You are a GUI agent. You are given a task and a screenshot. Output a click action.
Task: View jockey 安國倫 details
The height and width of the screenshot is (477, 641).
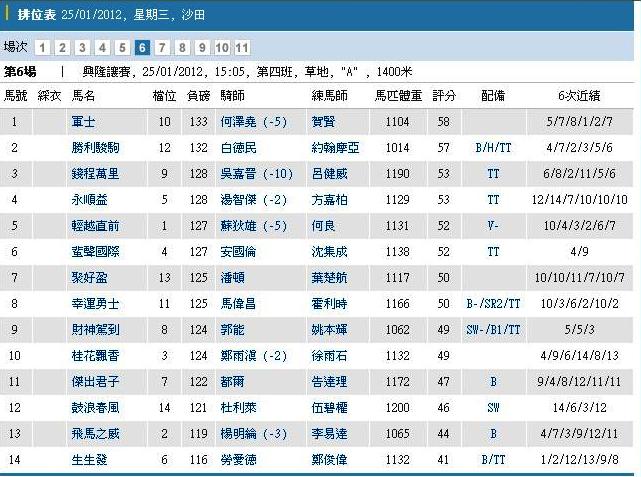(x=238, y=251)
